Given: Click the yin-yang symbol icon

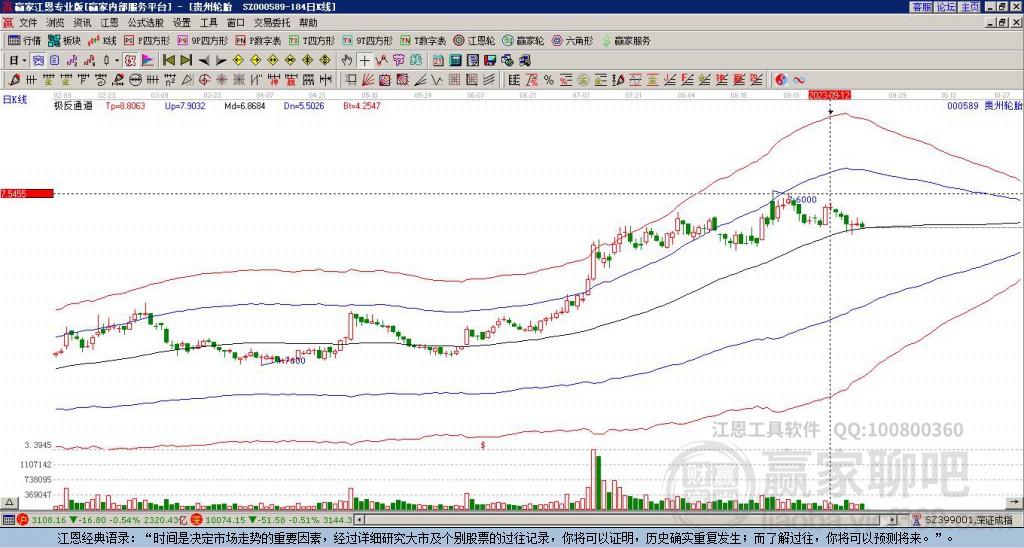Looking at the screenshot, I should tap(781, 80).
